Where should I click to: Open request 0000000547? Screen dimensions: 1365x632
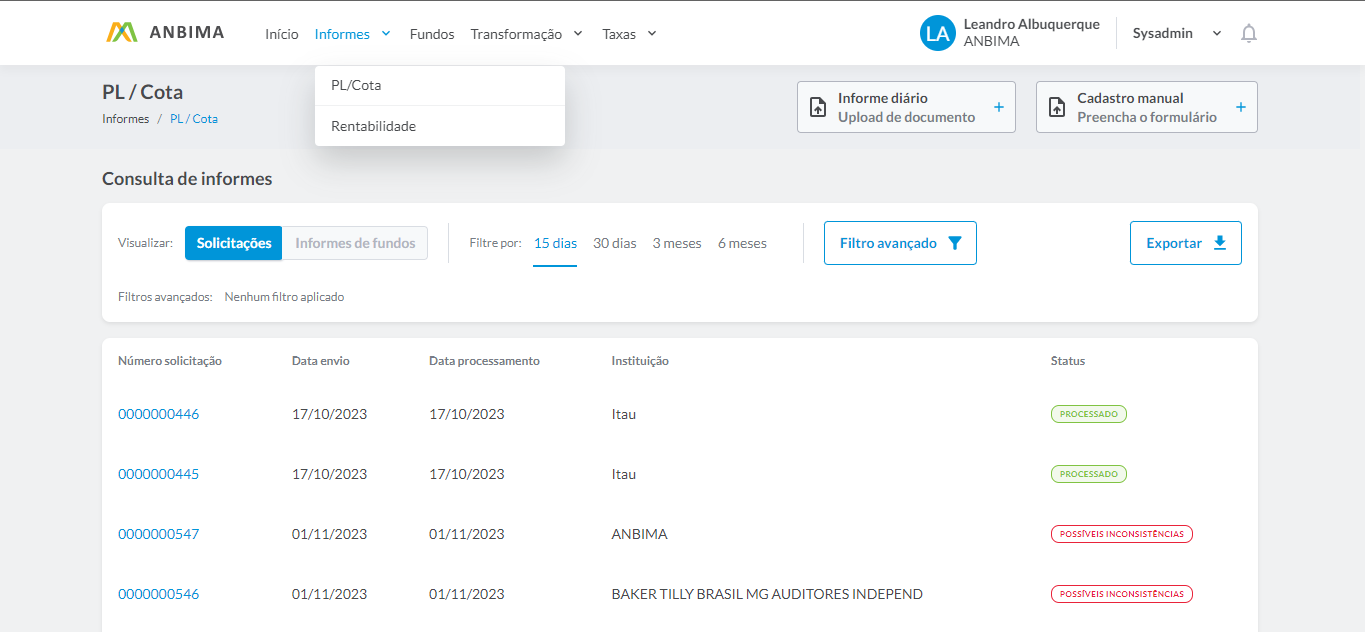tap(158, 534)
